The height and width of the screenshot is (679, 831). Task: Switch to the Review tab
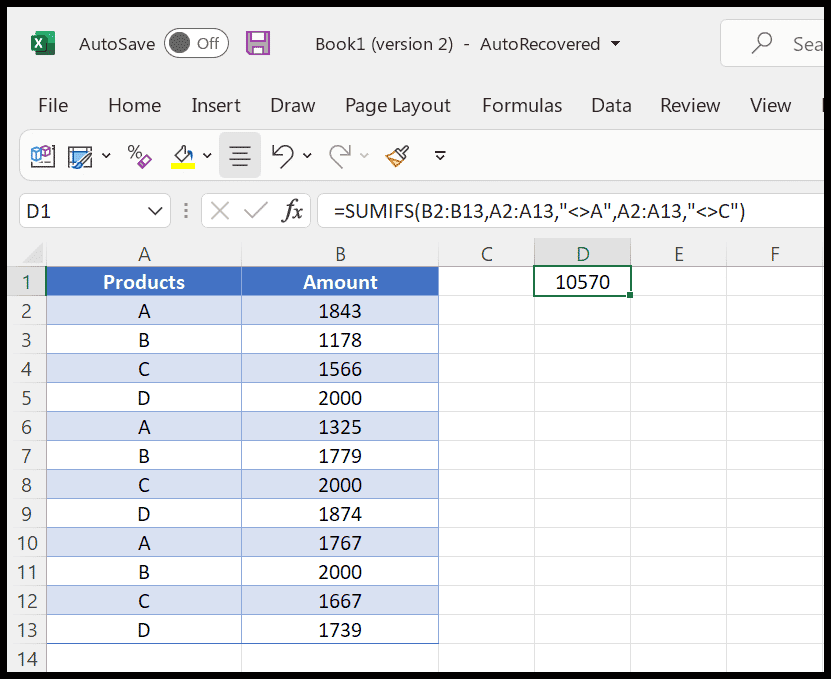[x=690, y=105]
